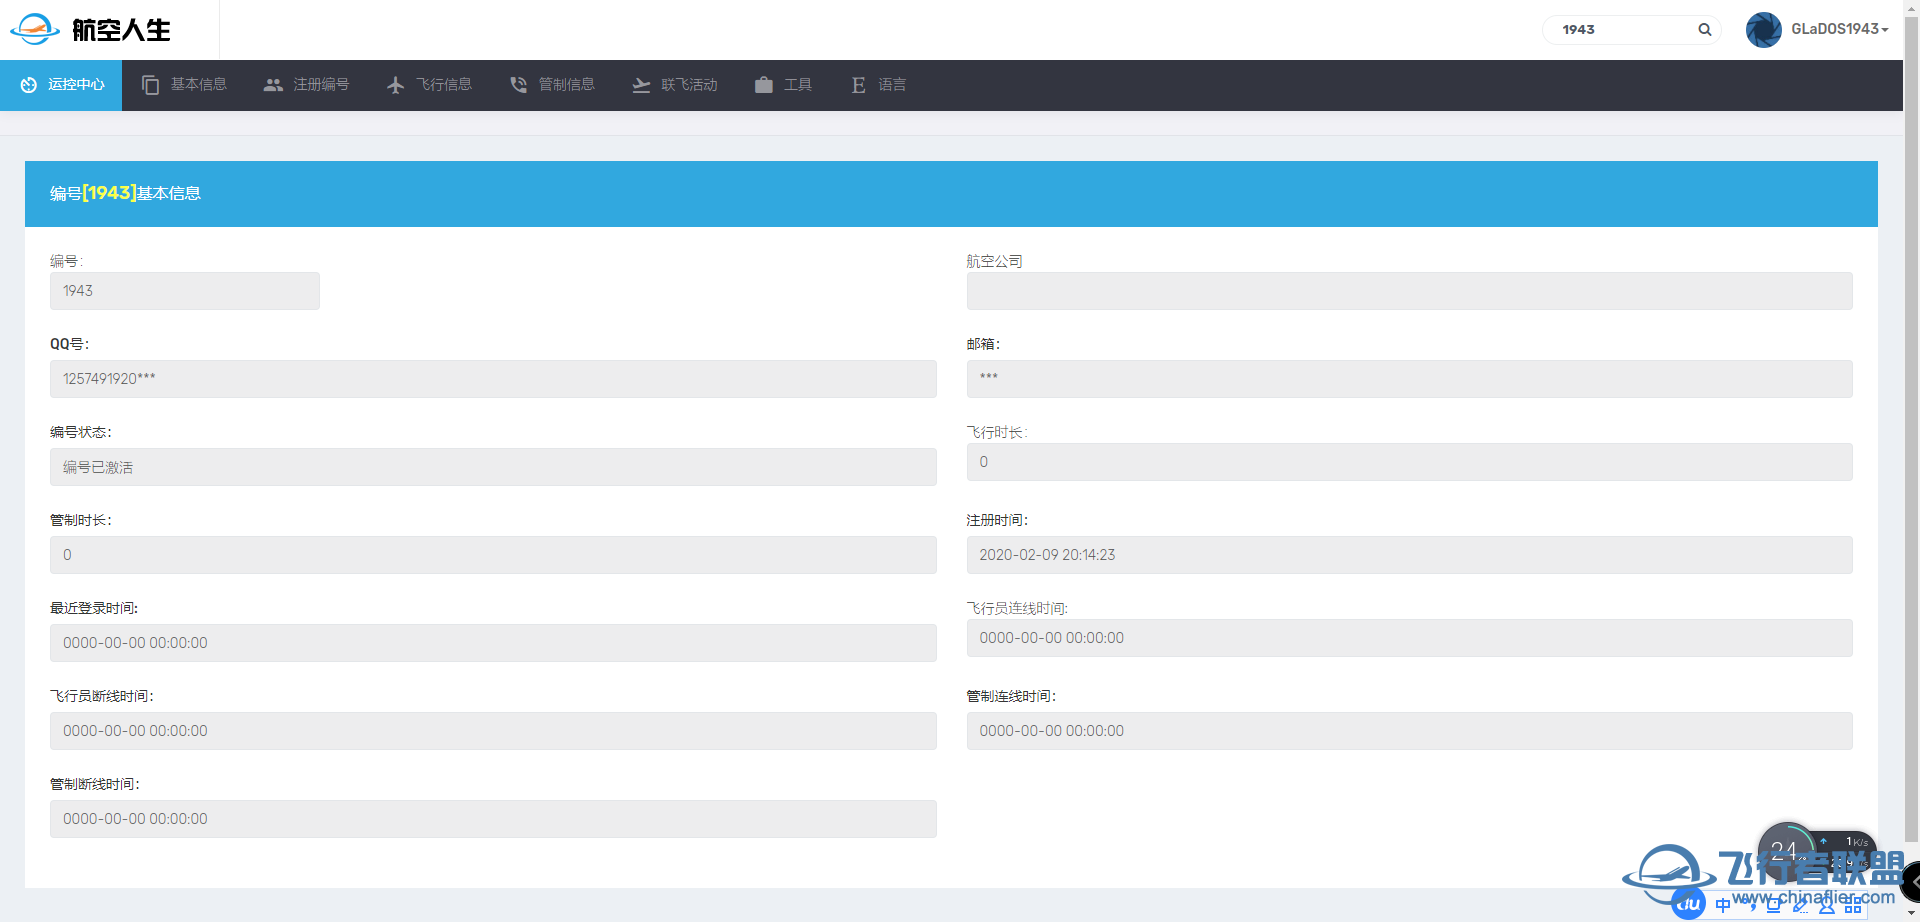Open the 语言 language menu

point(879,85)
